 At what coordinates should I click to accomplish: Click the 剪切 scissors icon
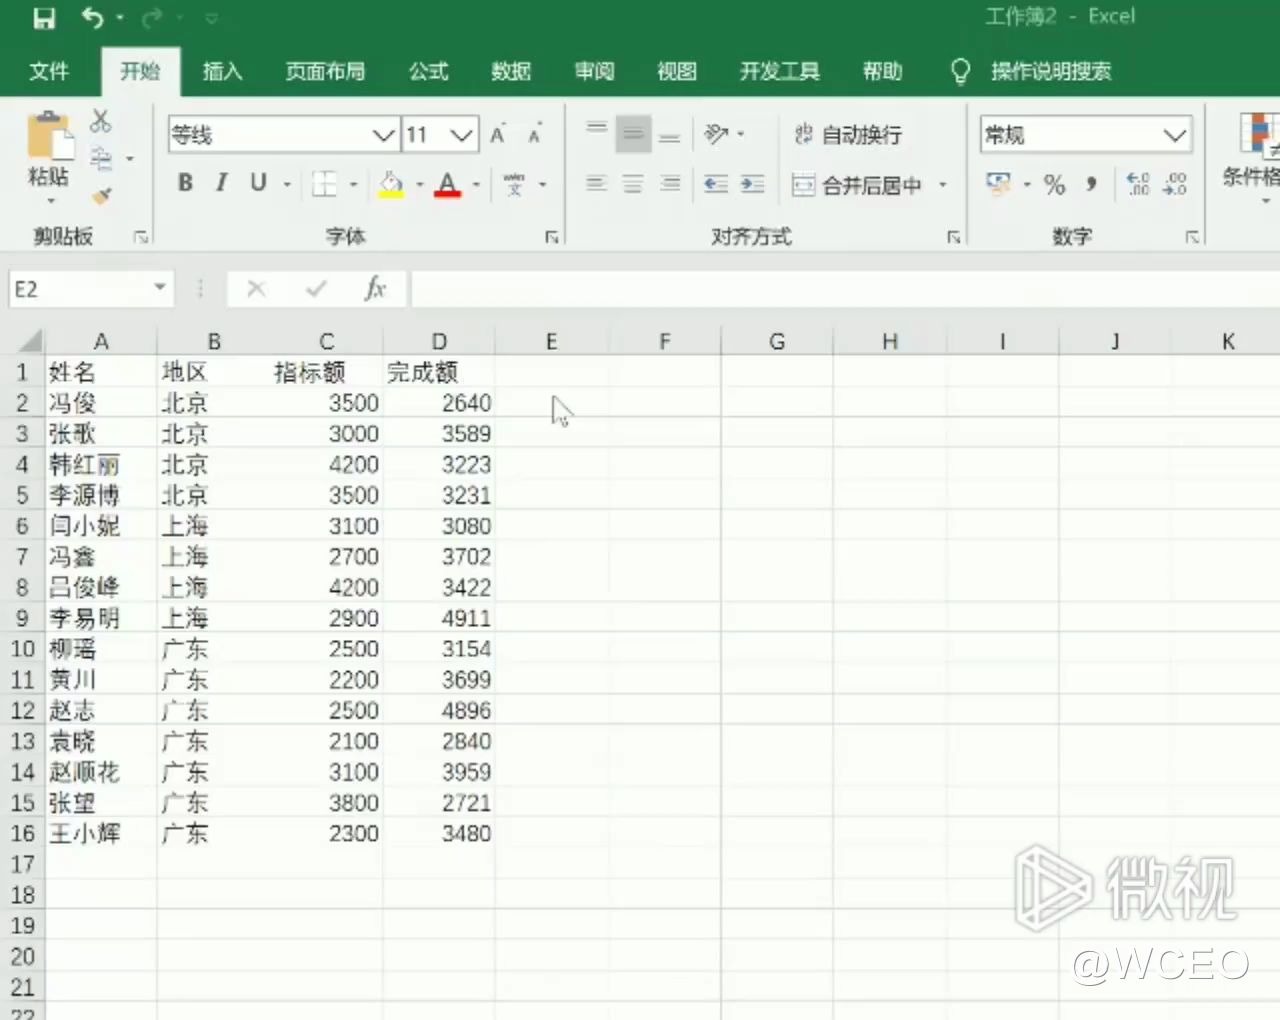coord(100,120)
